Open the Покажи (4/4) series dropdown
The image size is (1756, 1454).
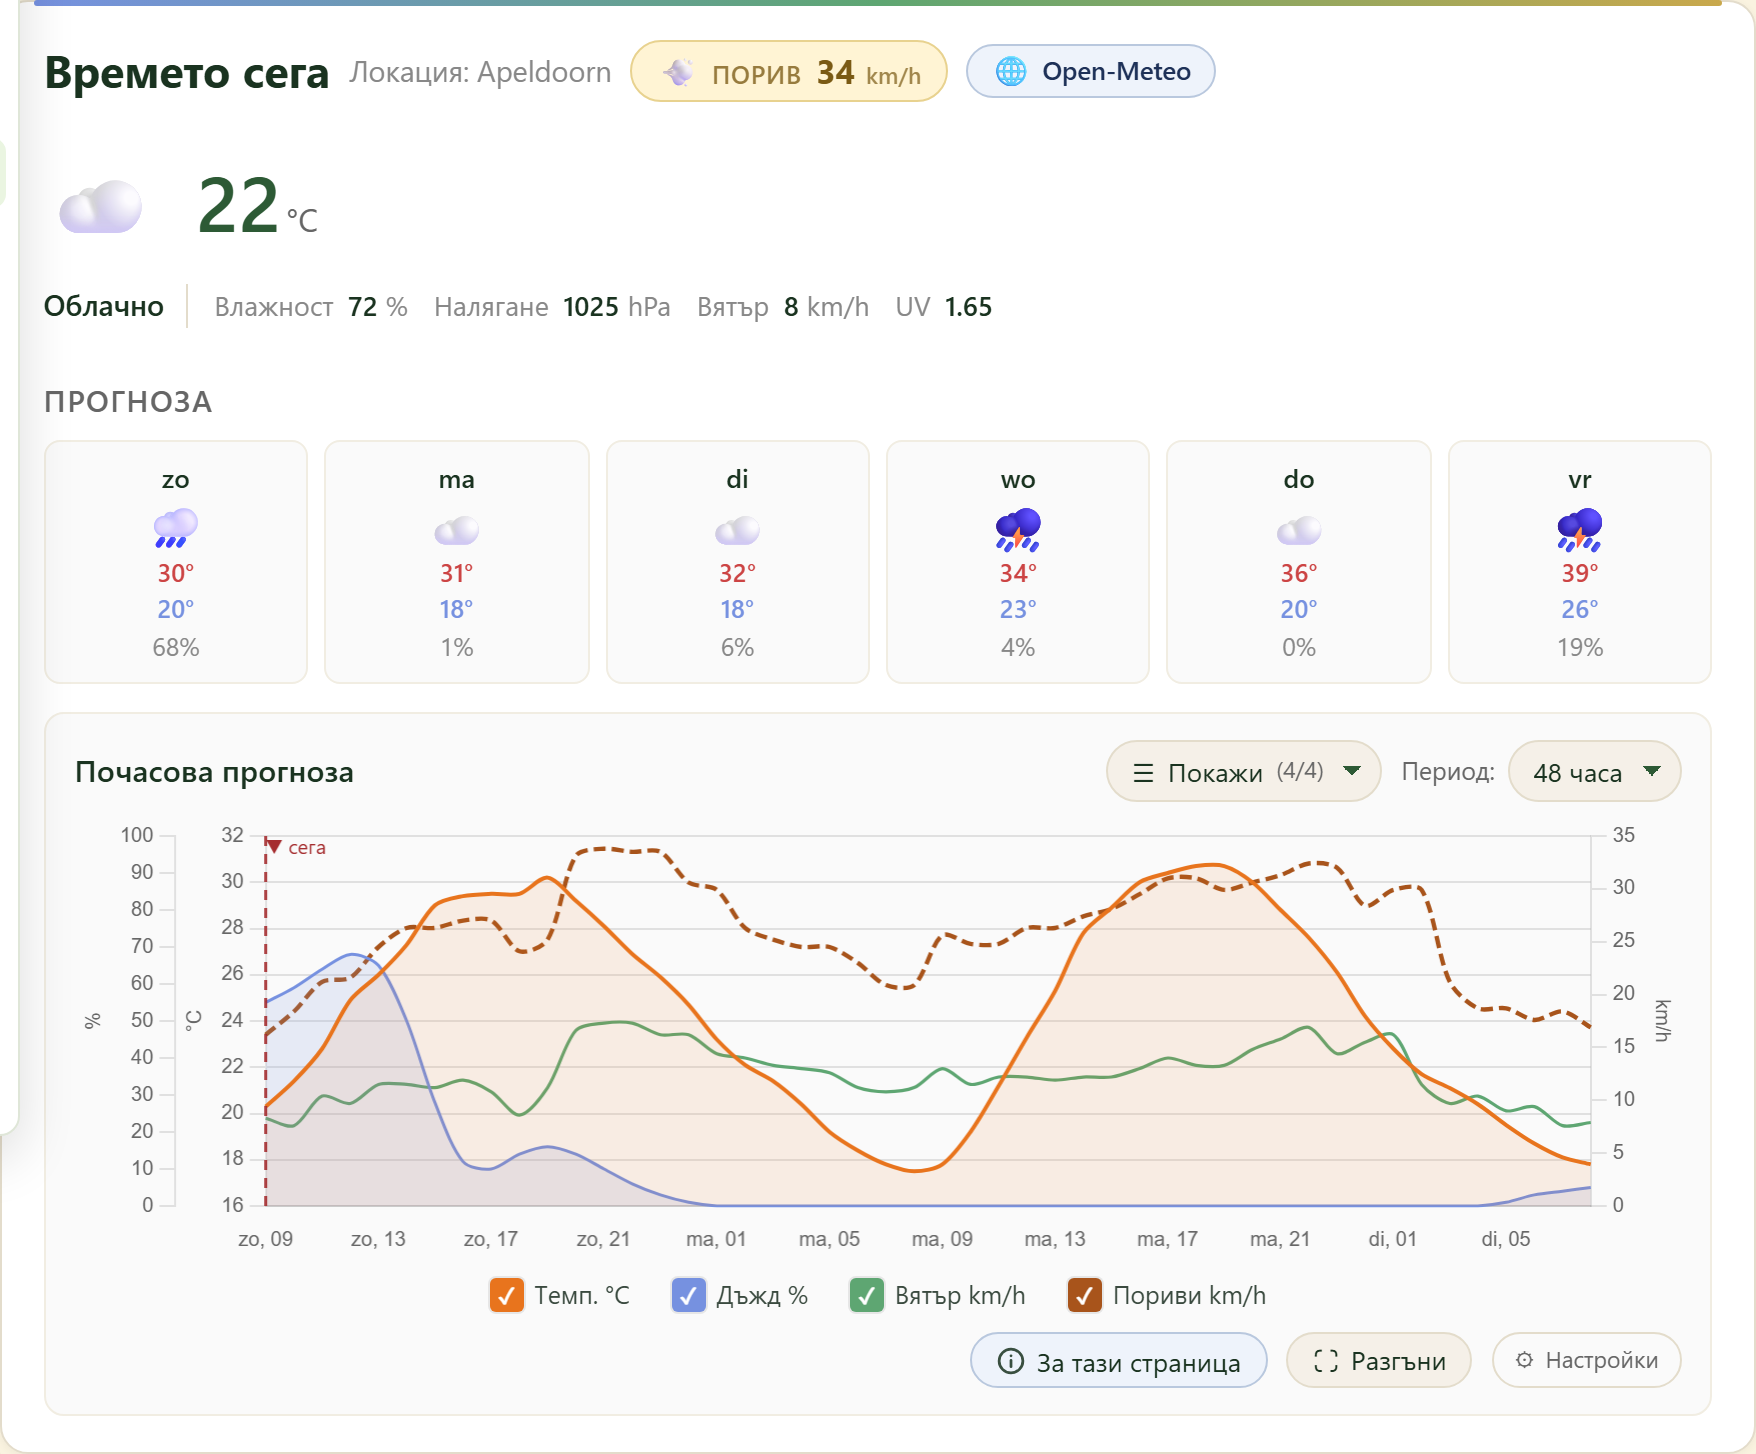click(1243, 771)
